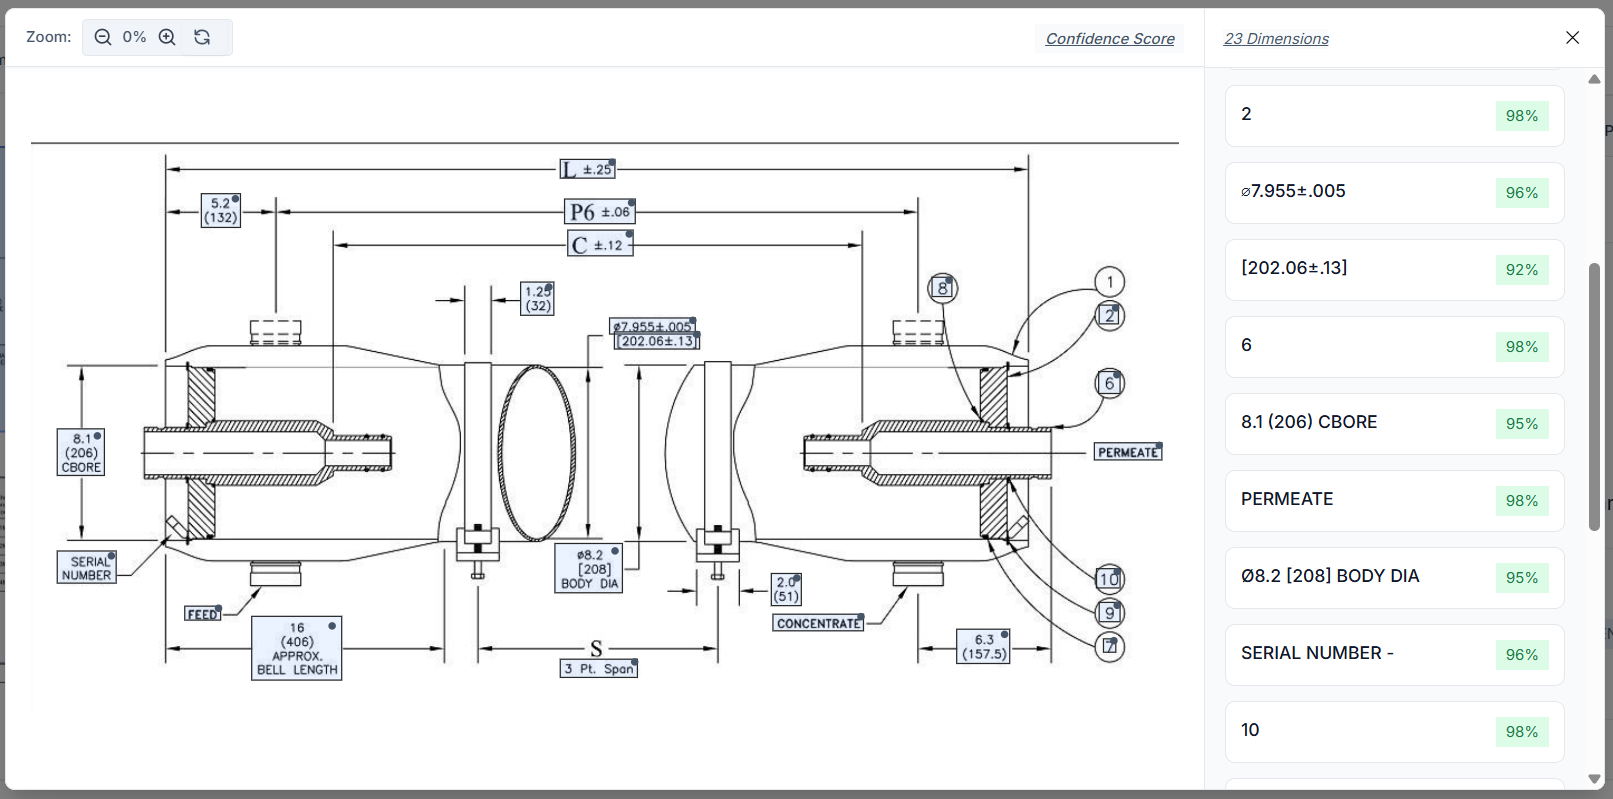The image size is (1613, 799).
Task: Click the 23 Dimensions link
Action: click(1276, 39)
